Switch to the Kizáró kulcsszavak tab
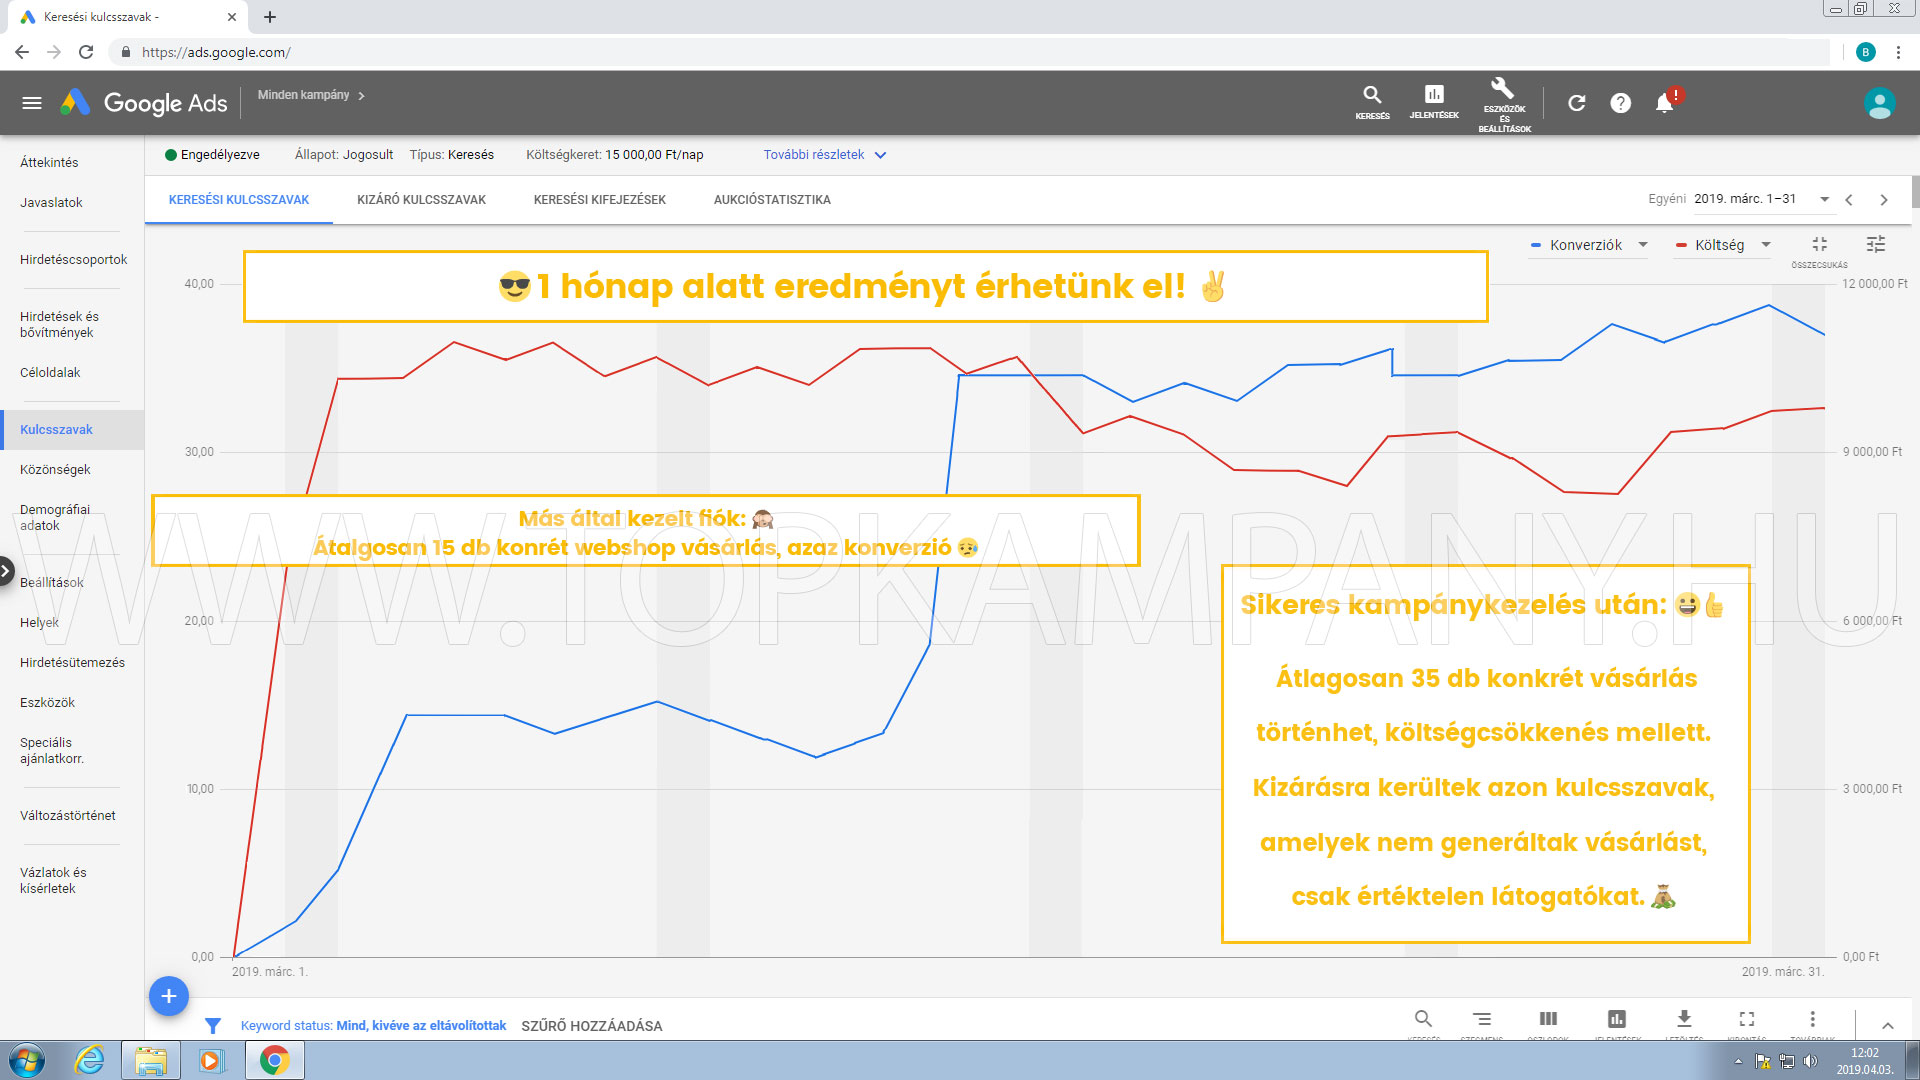1920x1080 pixels. point(421,200)
